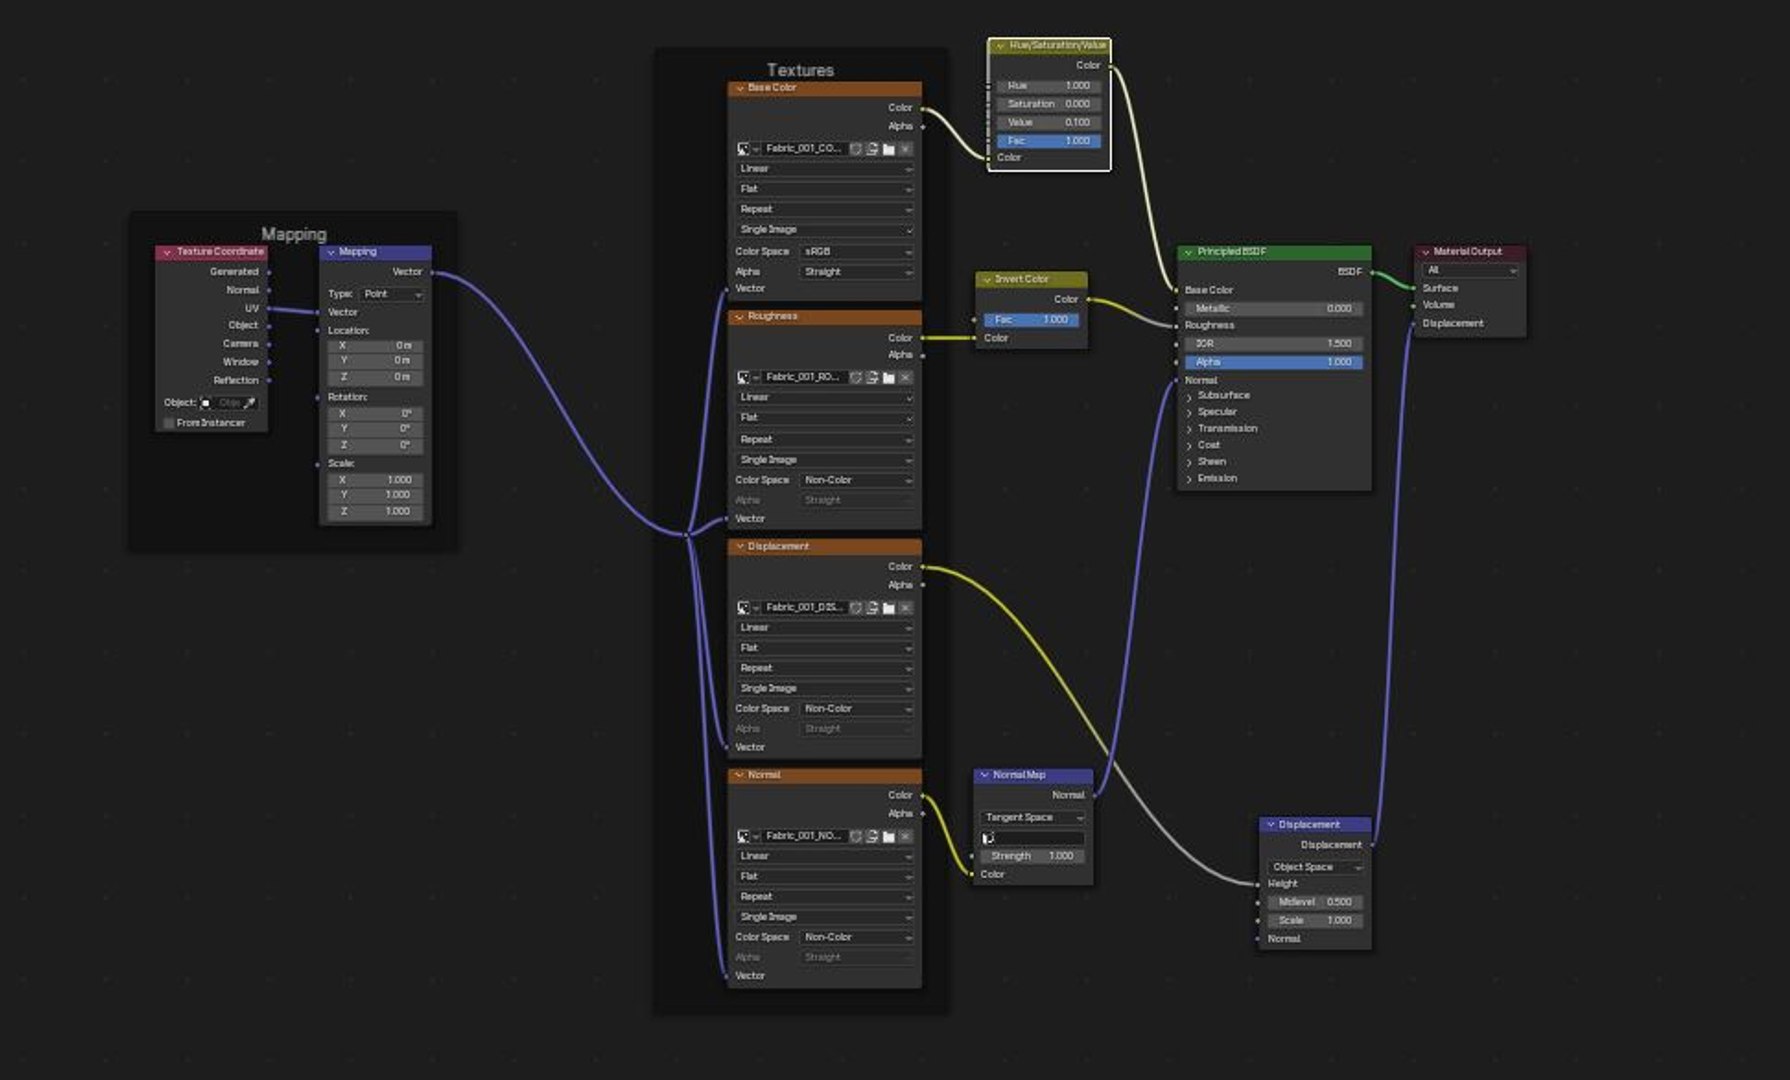The image size is (1790, 1080).
Task: Duplicate the Fabric_001_DIS image datablock
Action: coord(872,608)
